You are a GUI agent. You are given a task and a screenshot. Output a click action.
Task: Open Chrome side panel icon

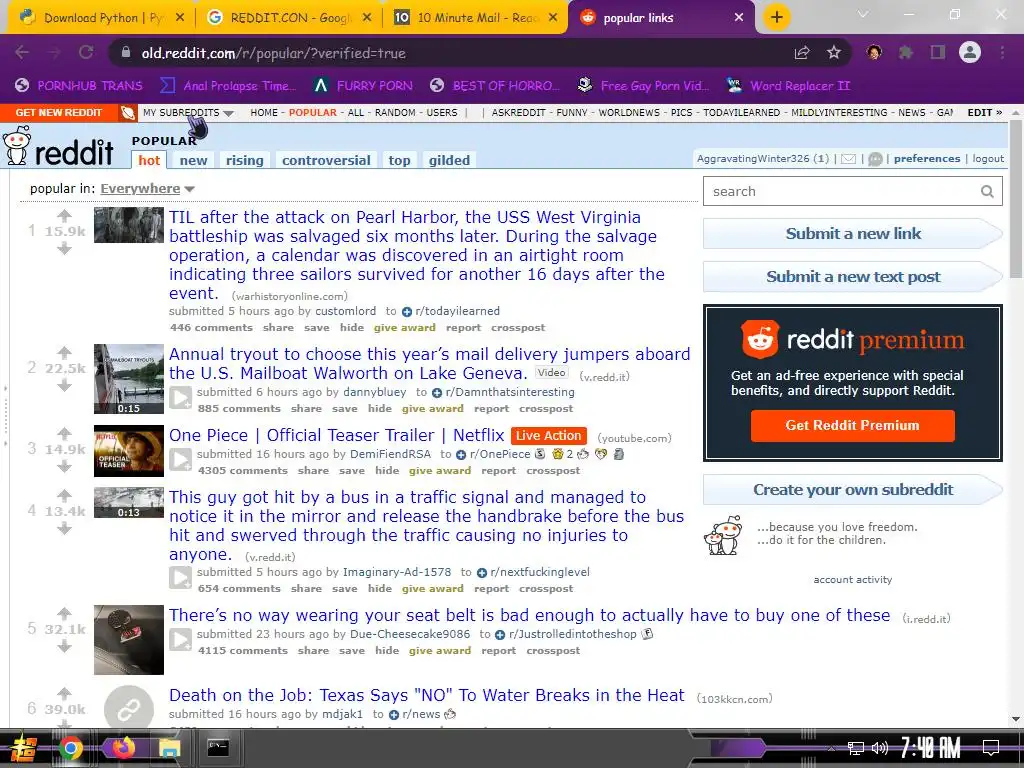coord(938,52)
